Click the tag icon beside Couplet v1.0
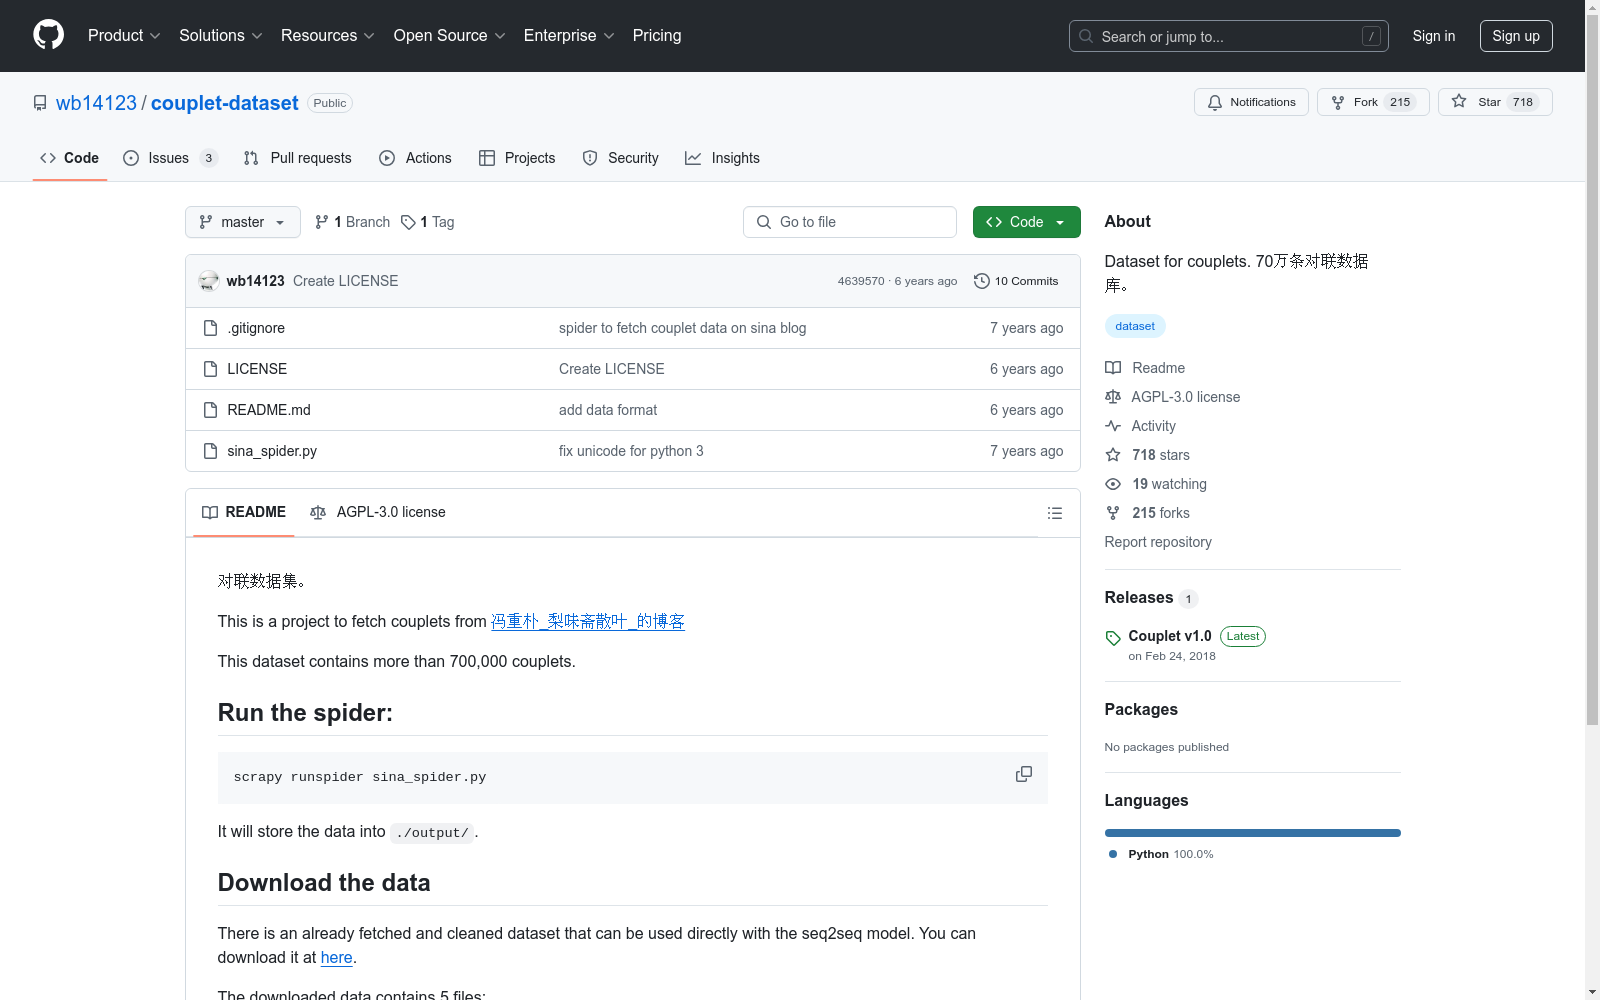The image size is (1600, 1000). click(1113, 638)
